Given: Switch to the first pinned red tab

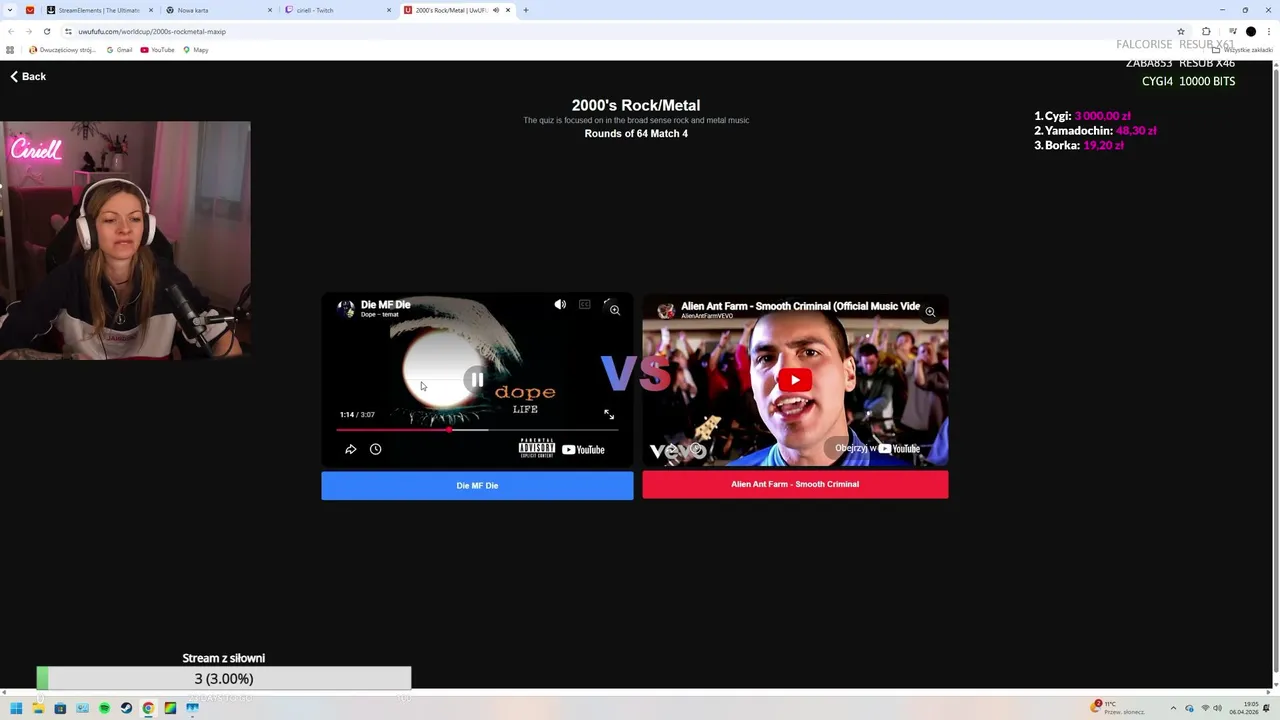Looking at the screenshot, I should 29,10.
